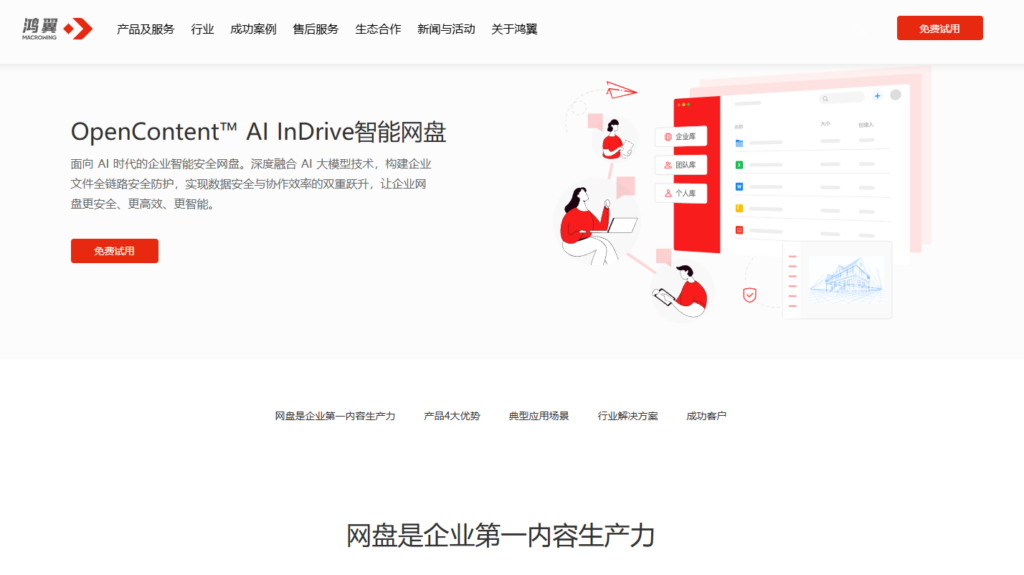Jump to 成功客户 section tab
The width and height of the screenshot is (1024, 575).
point(706,416)
